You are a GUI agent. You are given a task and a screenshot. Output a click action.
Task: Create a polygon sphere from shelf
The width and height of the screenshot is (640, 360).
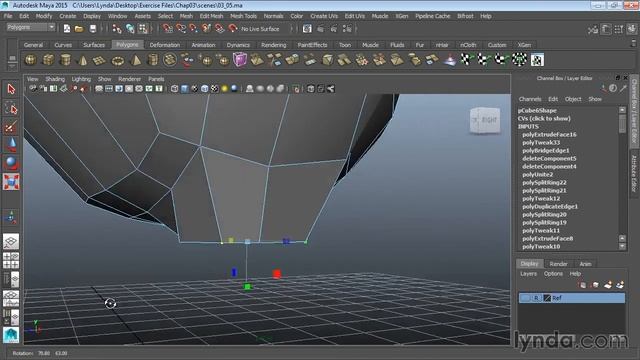click(31, 60)
